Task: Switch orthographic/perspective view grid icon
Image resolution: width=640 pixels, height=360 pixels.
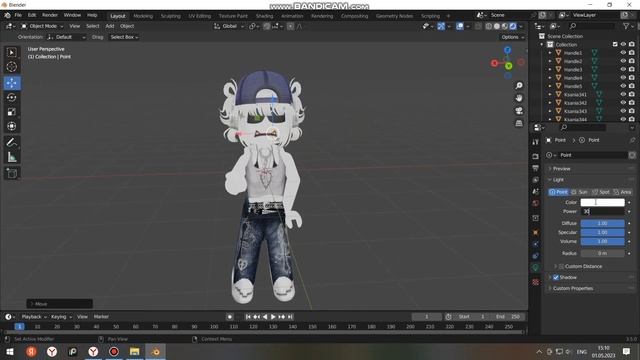Action: click(x=519, y=123)
